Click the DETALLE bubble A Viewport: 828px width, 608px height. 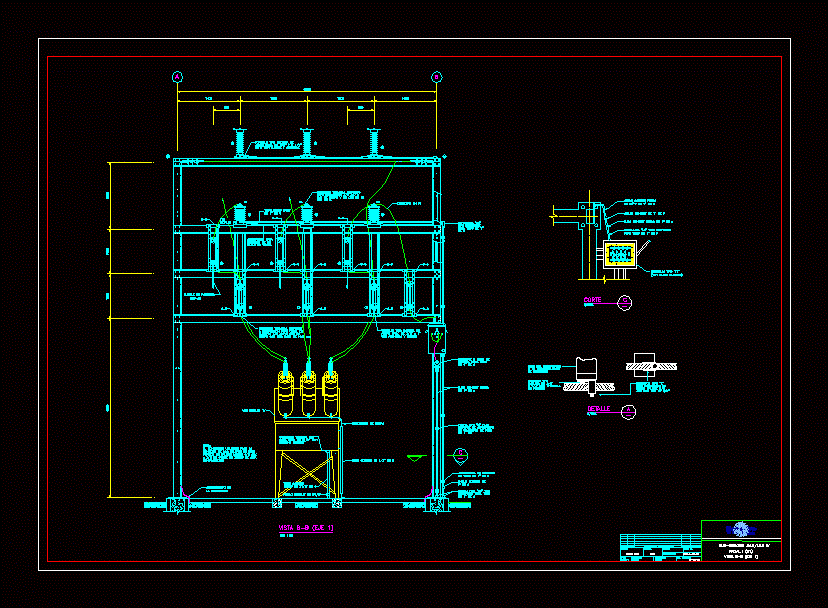point(628,412)
